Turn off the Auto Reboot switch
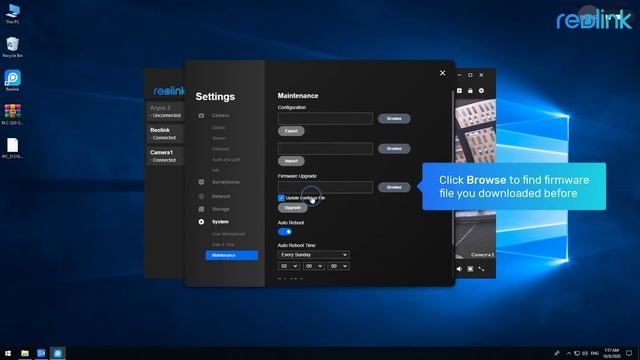Image resolution: width=640 pixels, height=360 pixels. [x=285, y=232]
